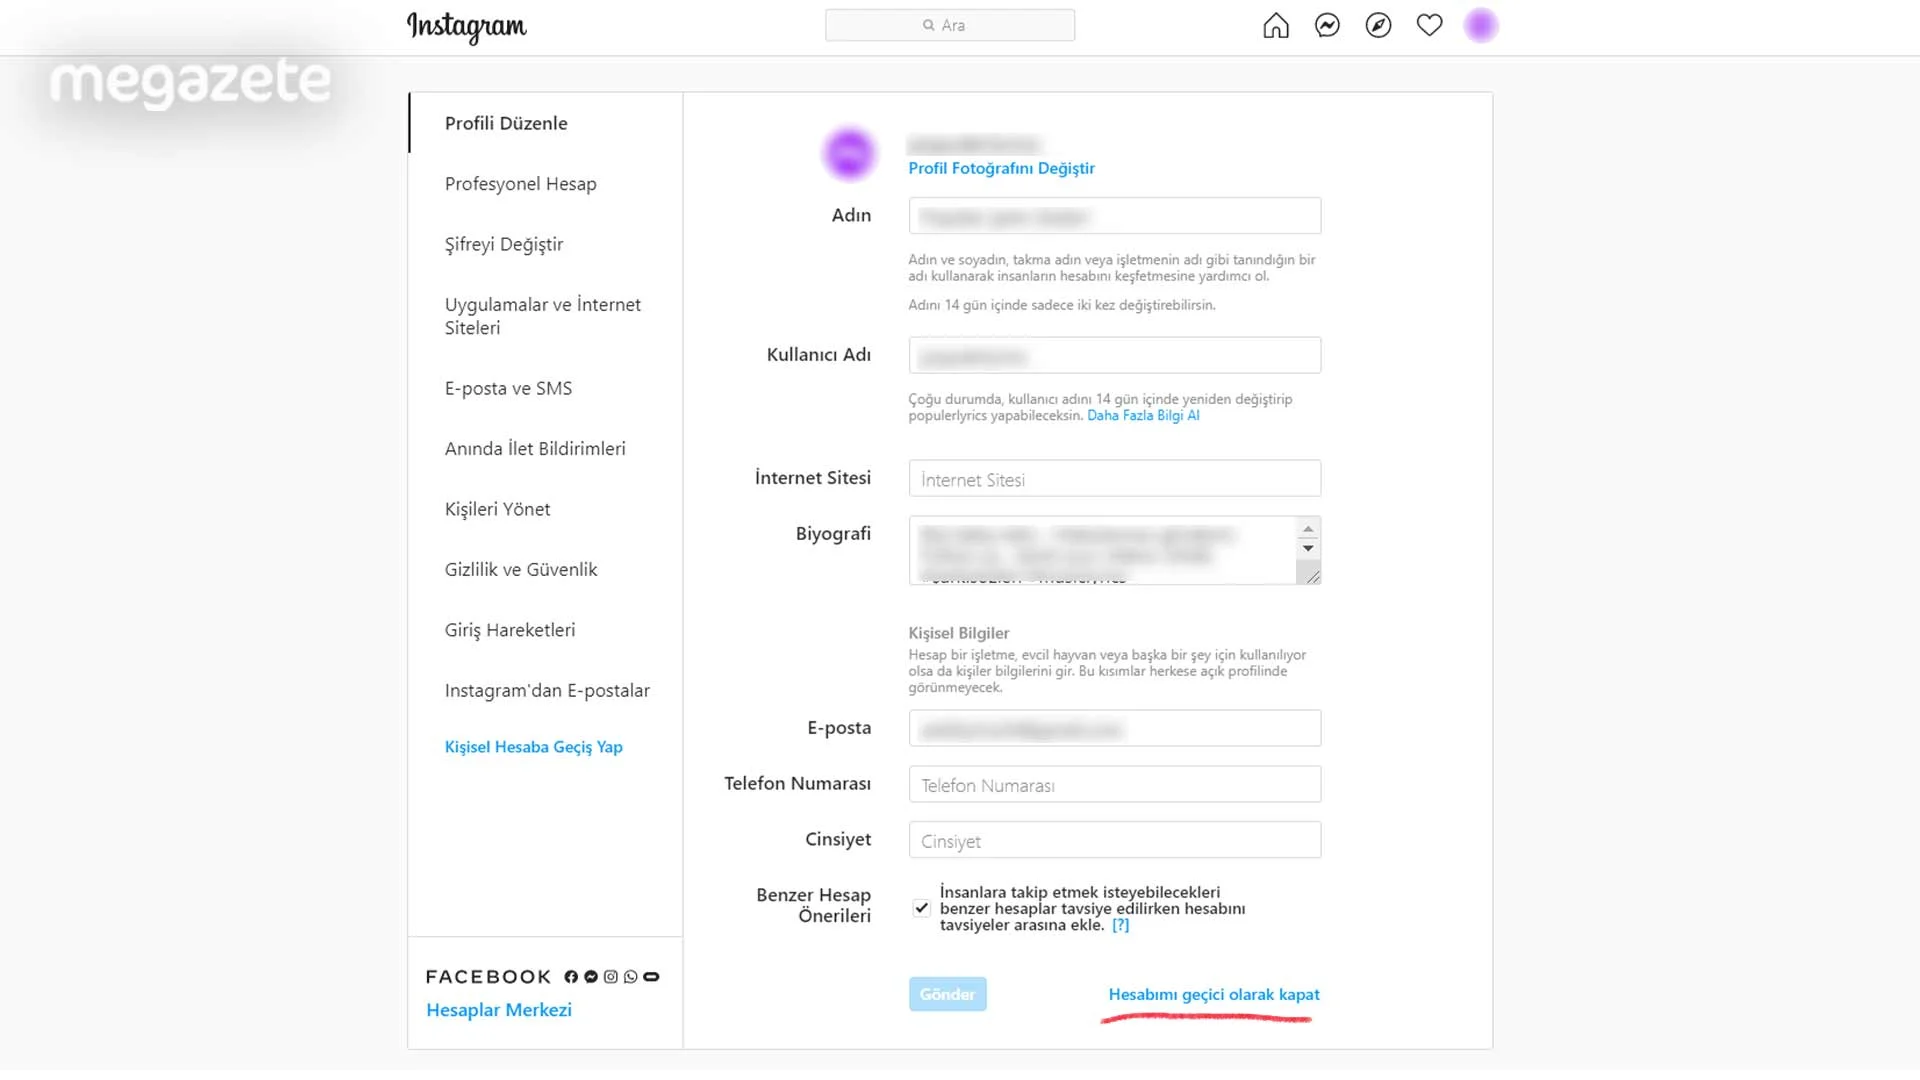This screenshot has width=1920, height=1080.
Task: Click the İnternet Sitesi input field
Action: point(1114,478)
